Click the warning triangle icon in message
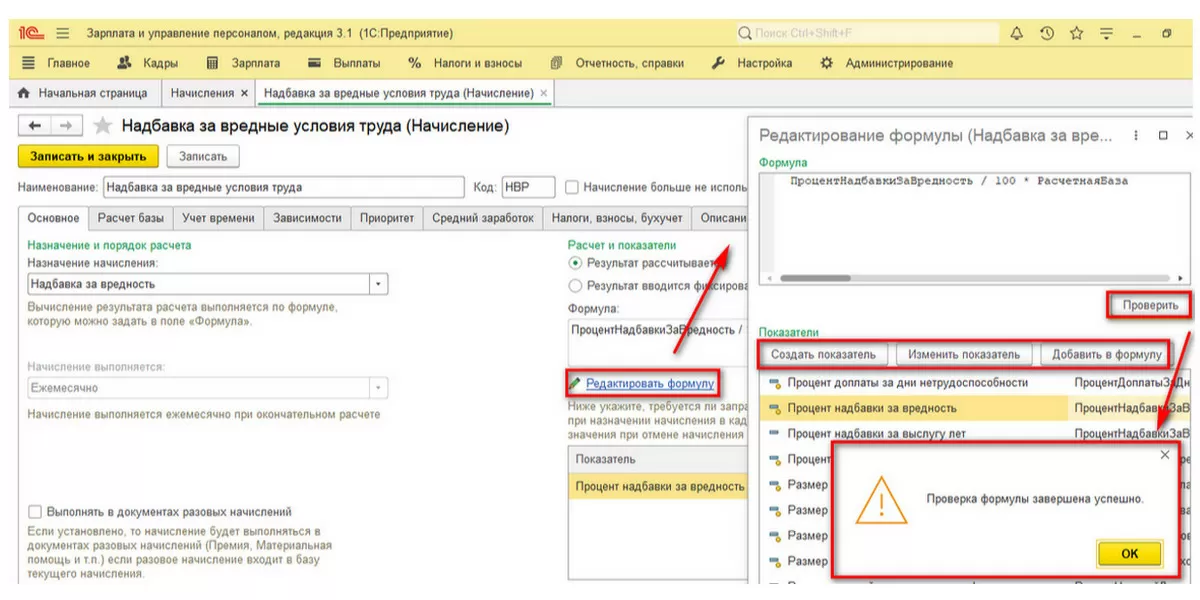Image resolution: width=1200 pixels, height=600 pixels. point(881,499)
